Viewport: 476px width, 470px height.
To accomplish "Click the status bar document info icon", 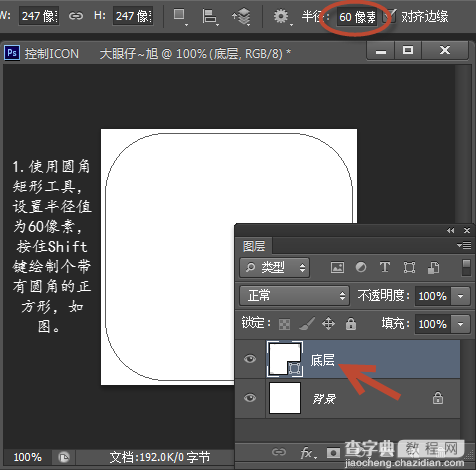I will [x=64, y=457].
